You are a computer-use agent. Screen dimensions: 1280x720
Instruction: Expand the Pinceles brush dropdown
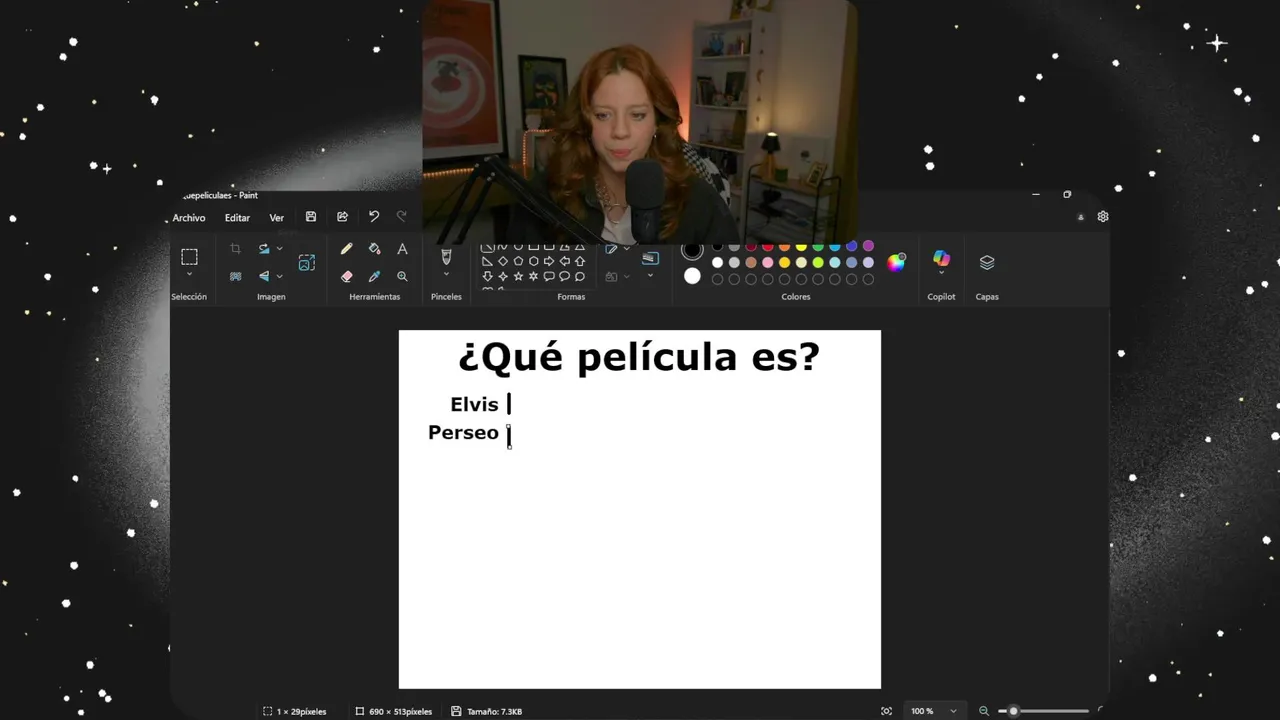[x=446, y=274]
